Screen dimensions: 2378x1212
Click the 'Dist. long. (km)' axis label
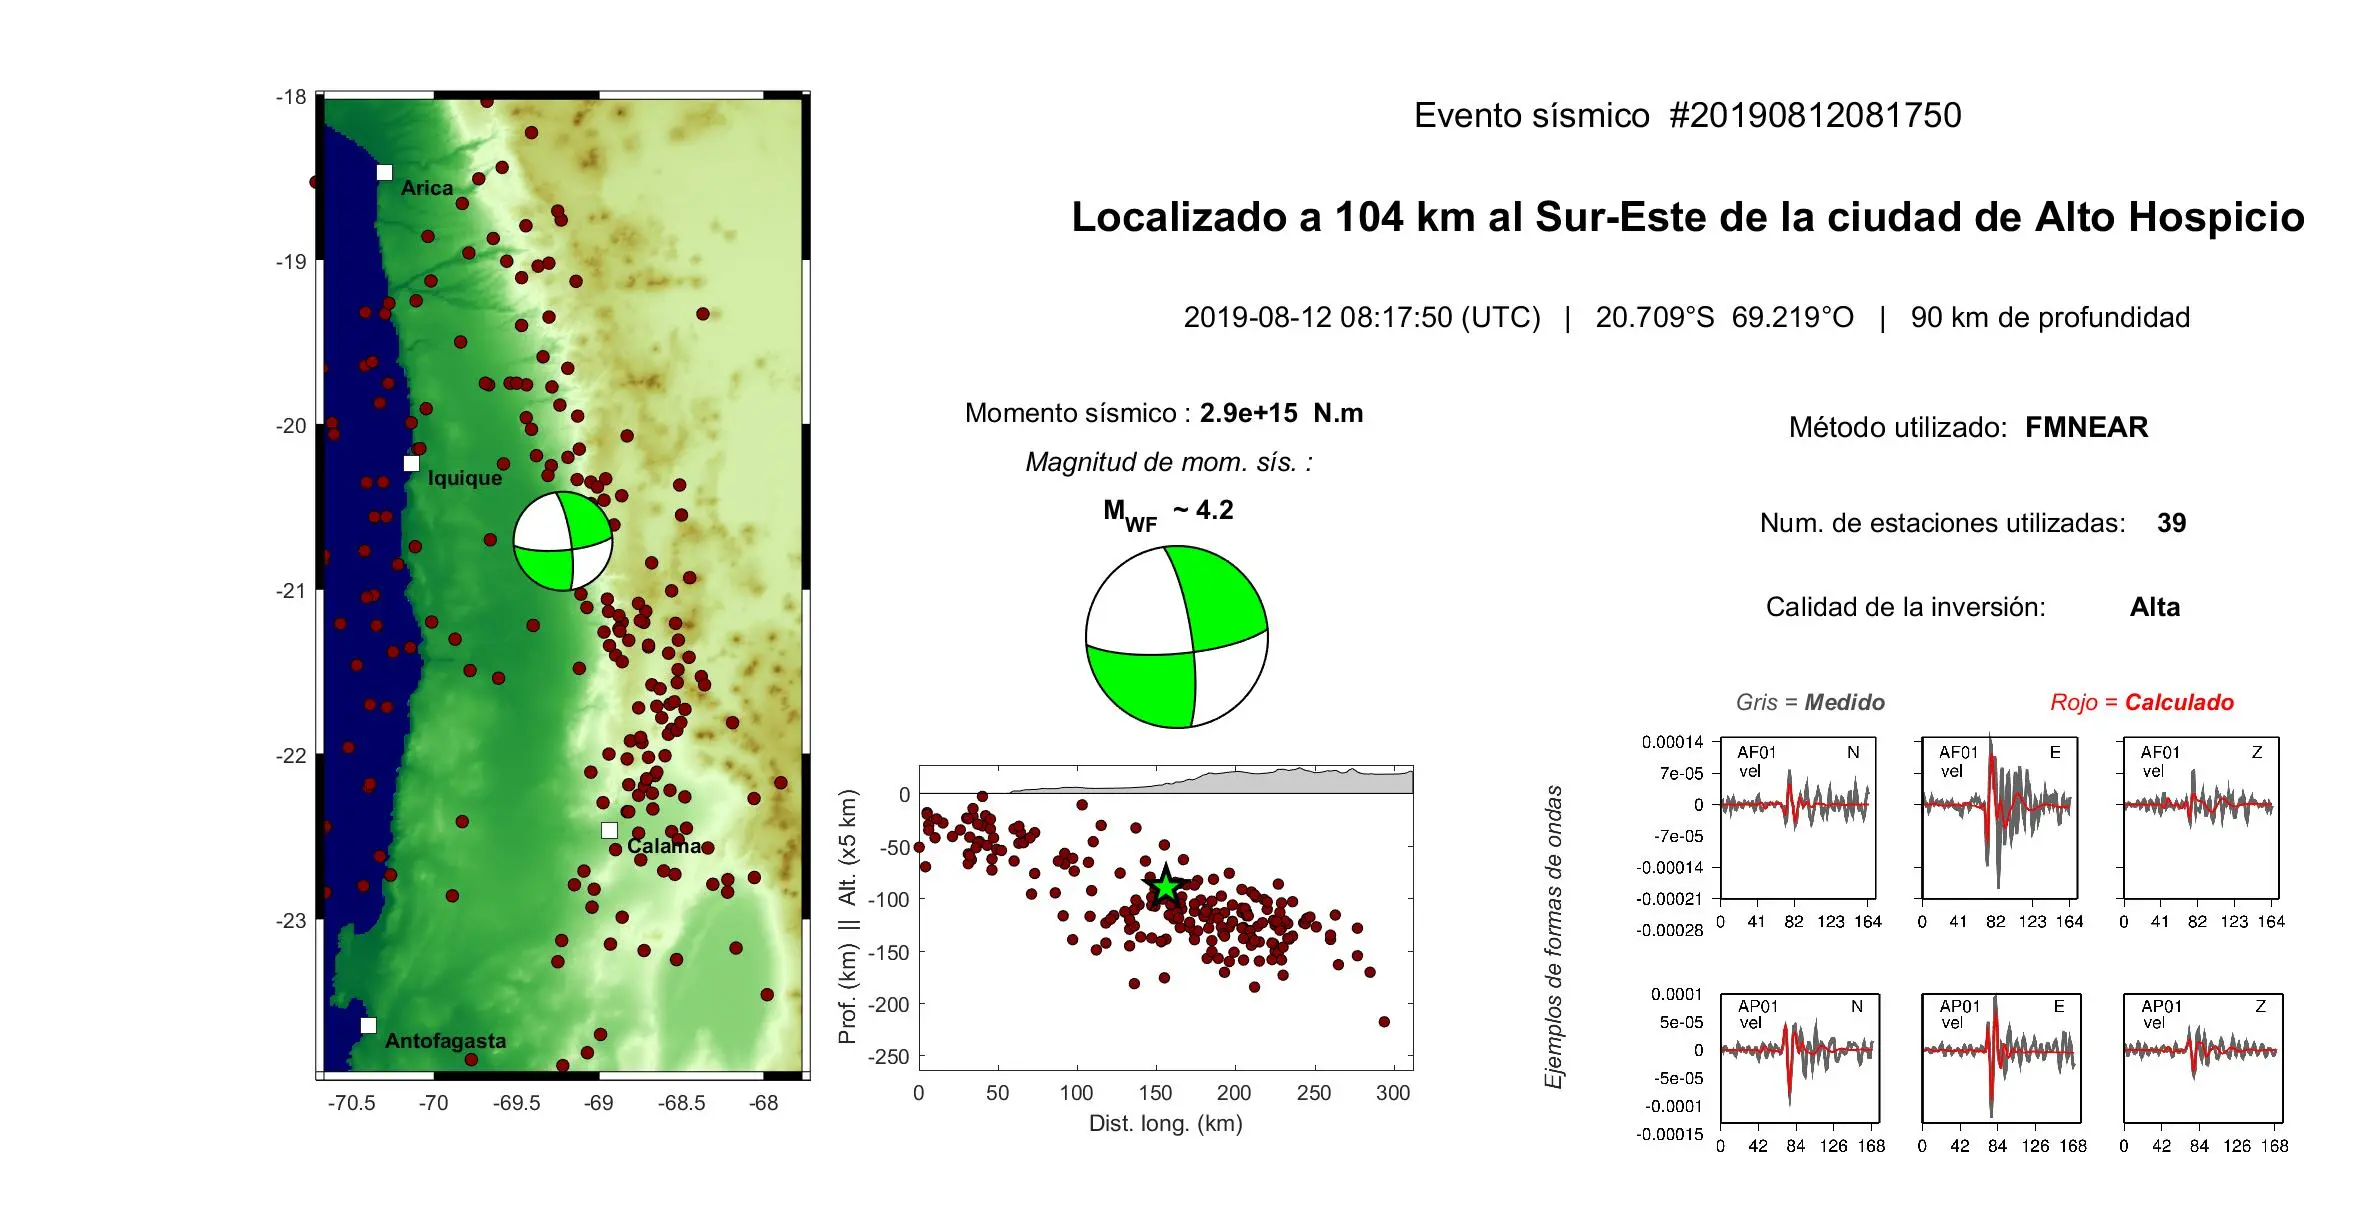[1165, 1123]
